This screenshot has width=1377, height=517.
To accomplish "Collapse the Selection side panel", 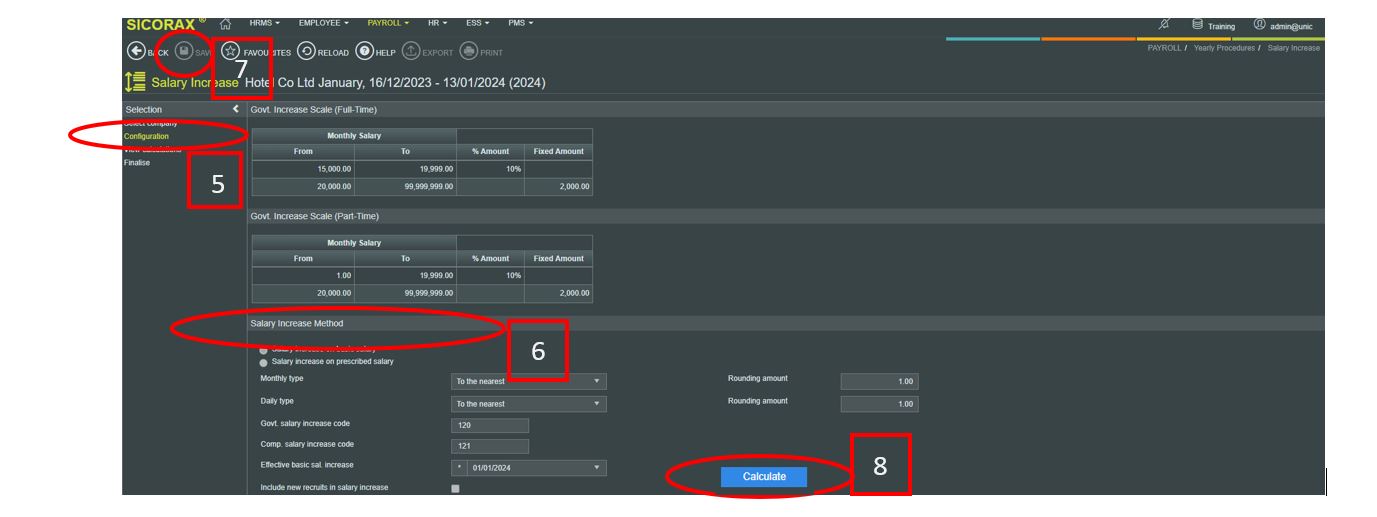I will pos(235,109).
